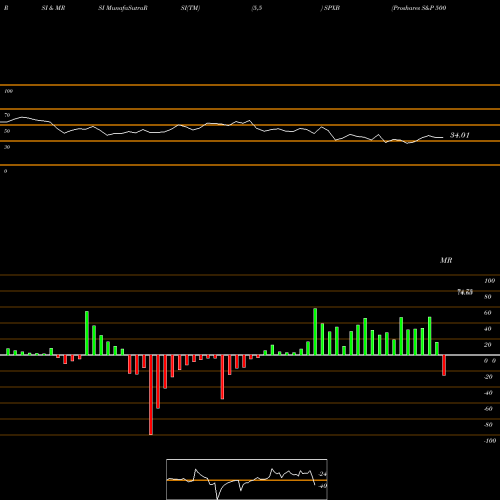500x500 pixels.
Task: Click the SI(TM) header label
Action: pyautogui.click(x=190, y=8)
